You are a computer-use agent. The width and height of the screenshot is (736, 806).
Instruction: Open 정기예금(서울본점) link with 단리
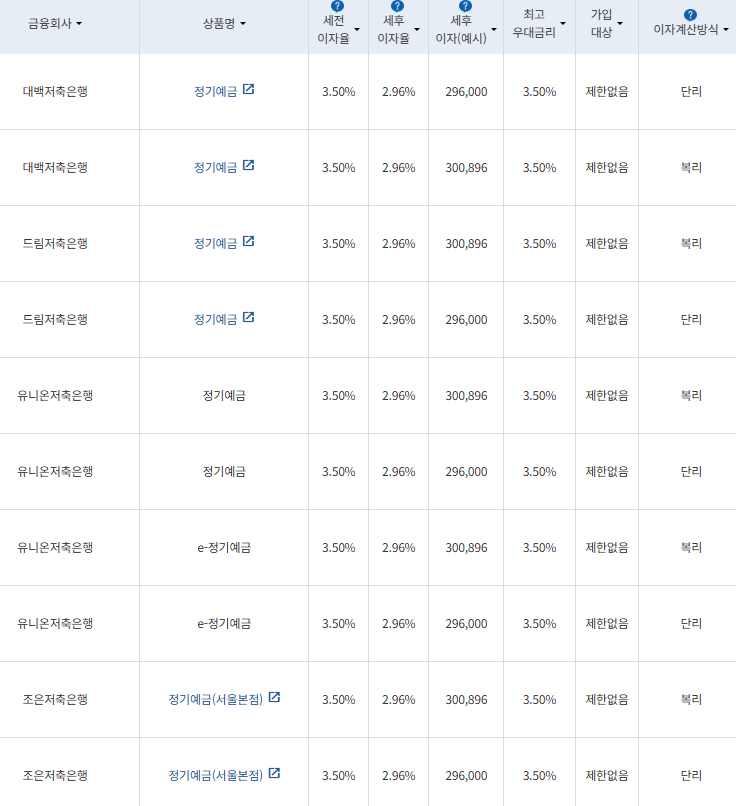(x=216, y=776)
